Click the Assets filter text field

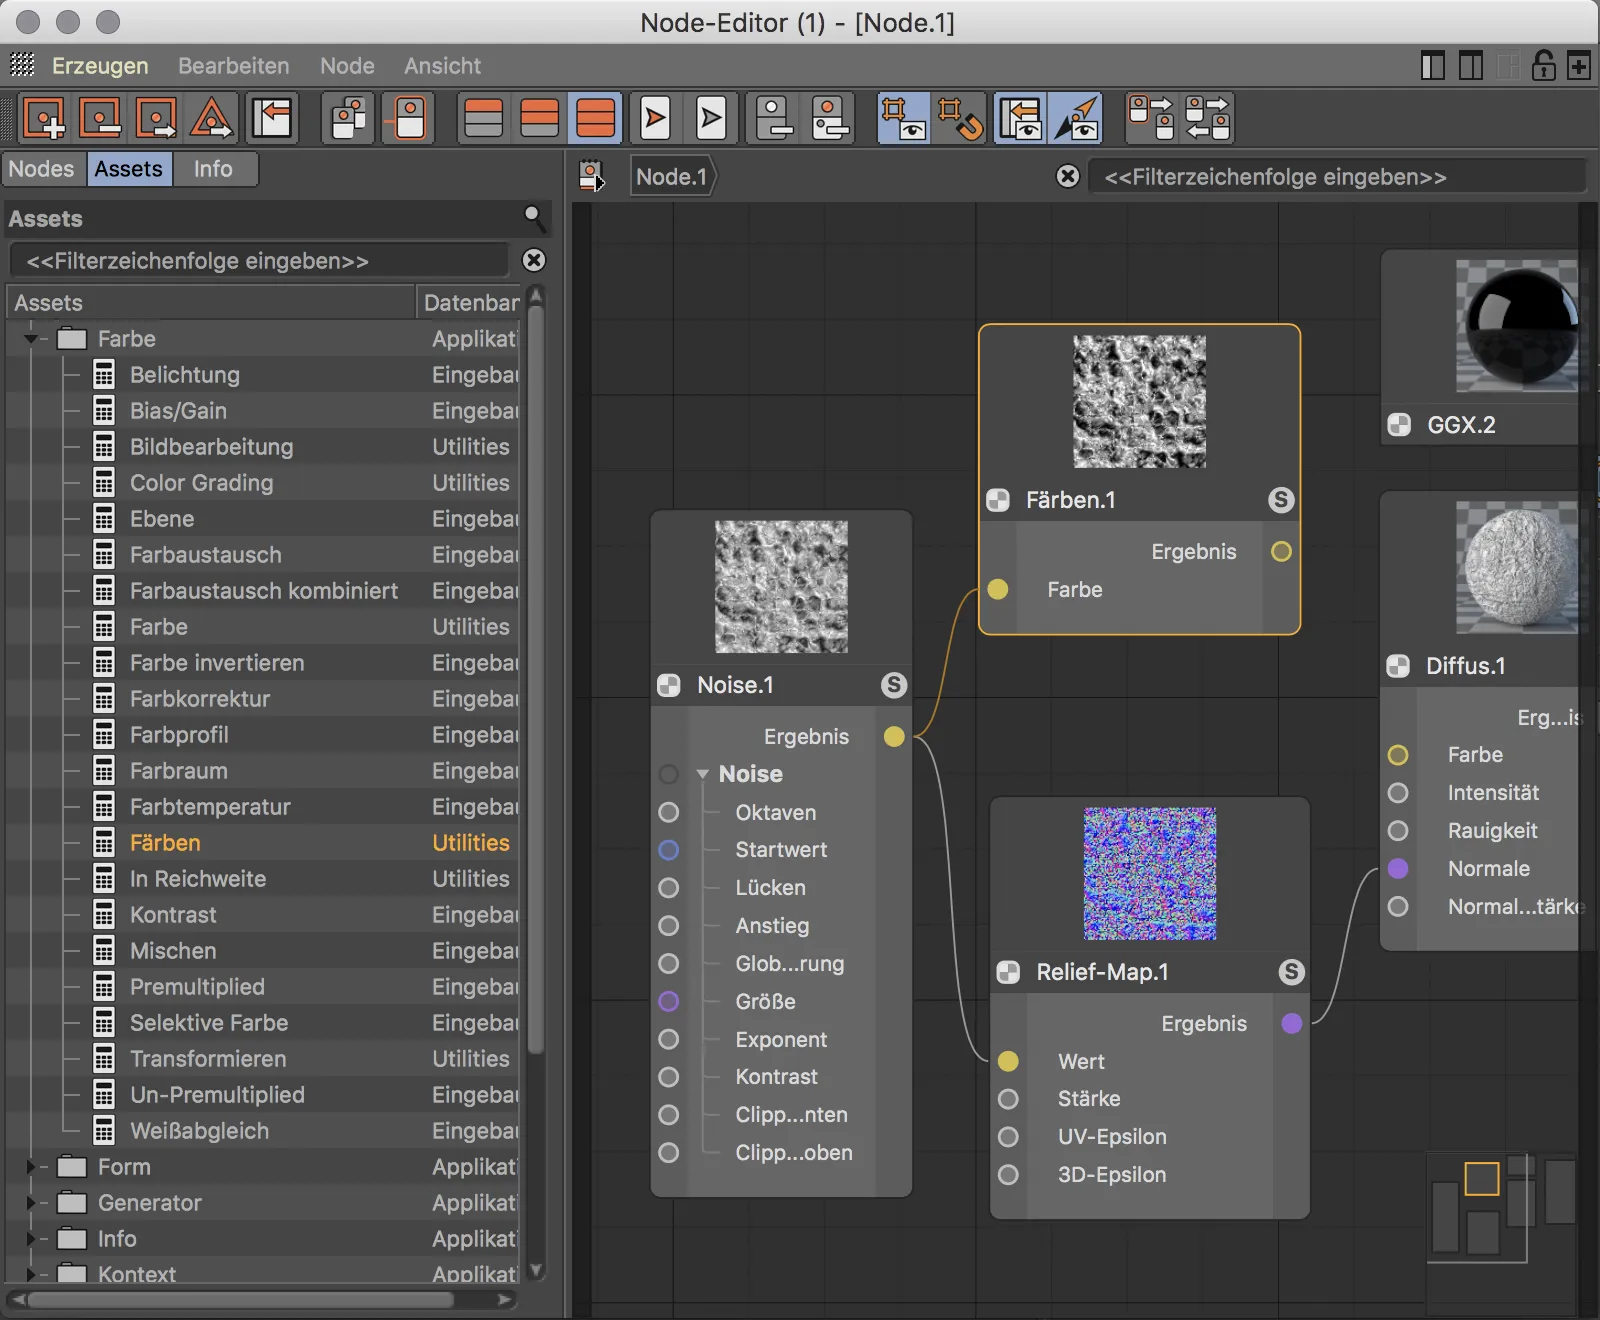tap(260, 261)
